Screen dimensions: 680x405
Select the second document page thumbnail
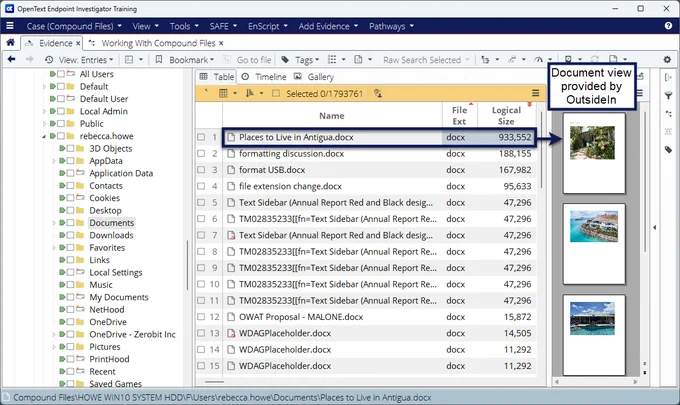pyautogui.click(x=594, y=244)
